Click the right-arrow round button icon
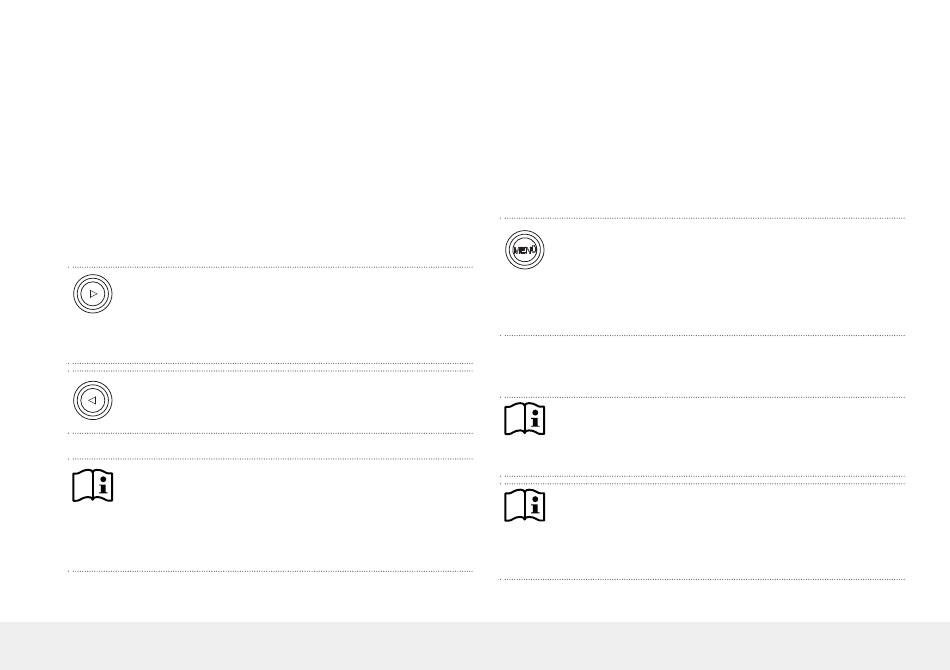 [x=92, y=295]
